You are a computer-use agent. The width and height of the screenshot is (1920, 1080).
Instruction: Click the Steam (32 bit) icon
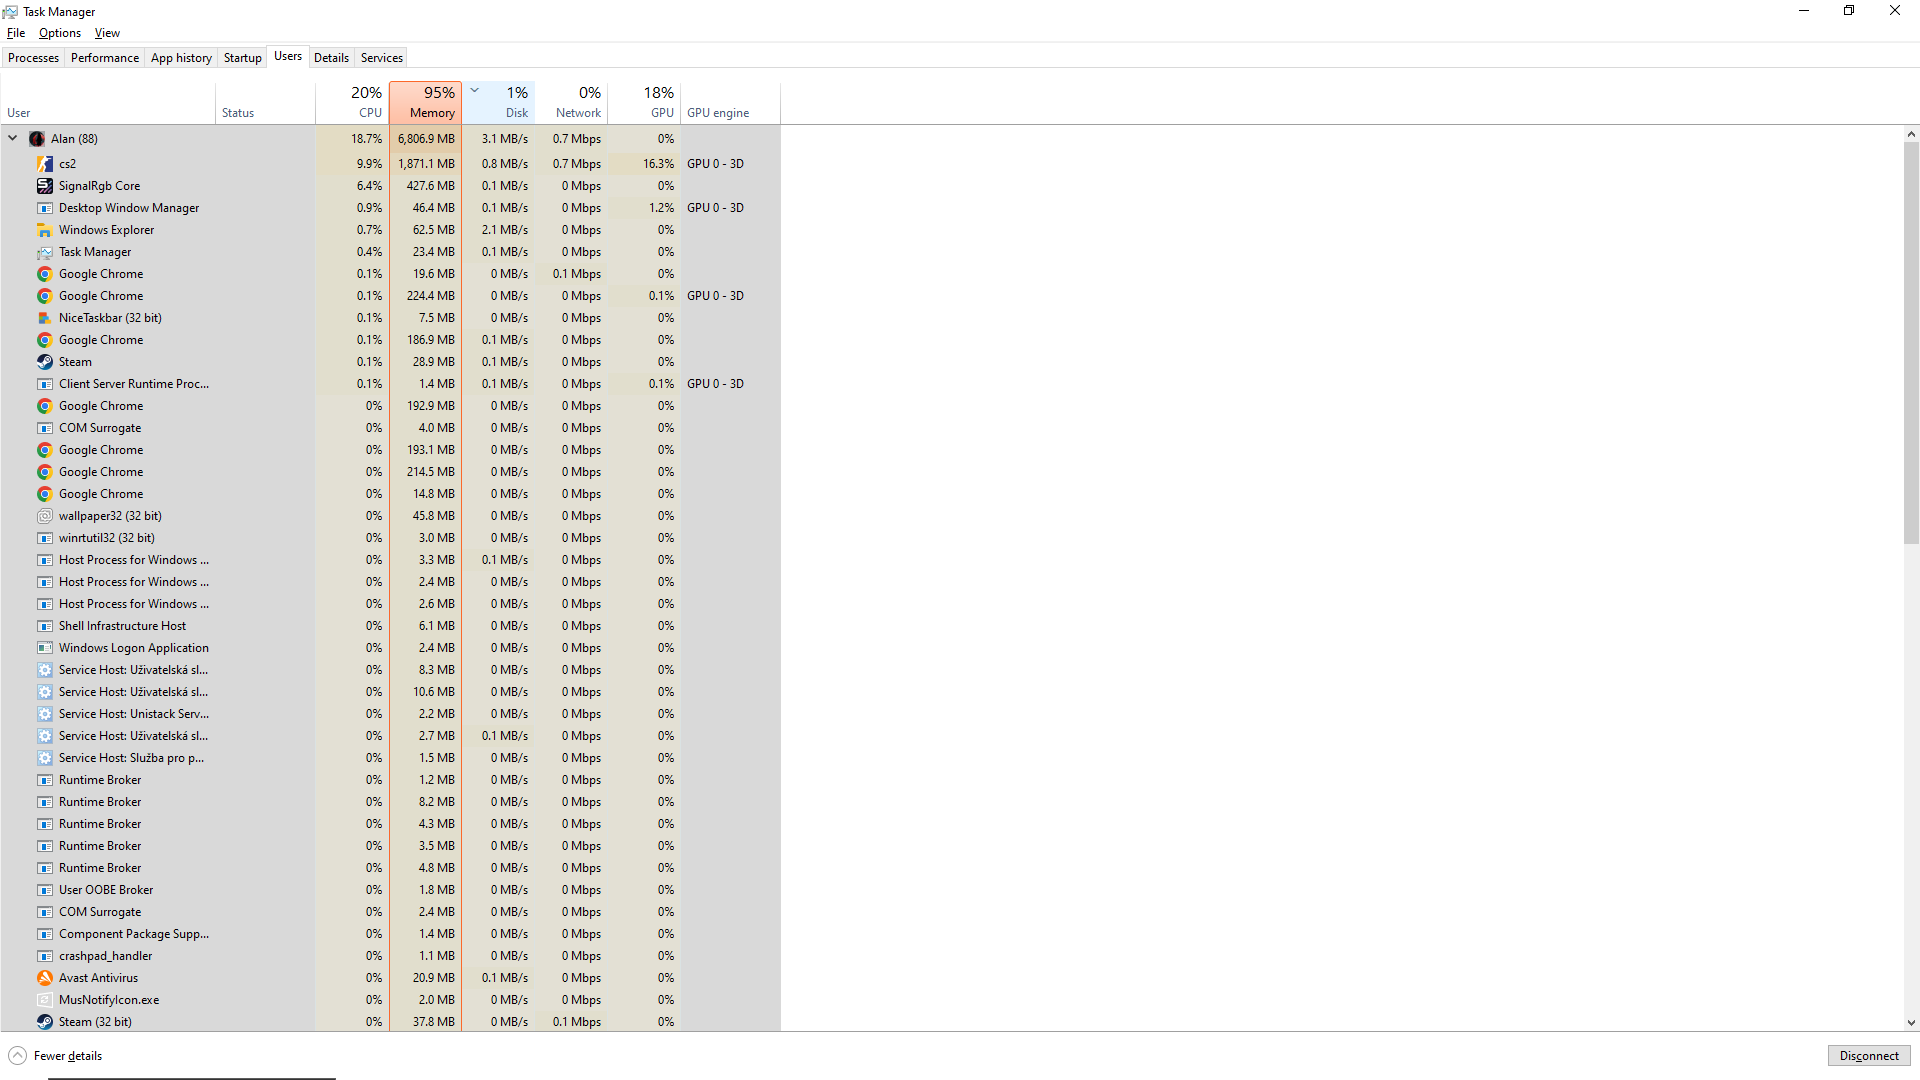pos(45,1022)
